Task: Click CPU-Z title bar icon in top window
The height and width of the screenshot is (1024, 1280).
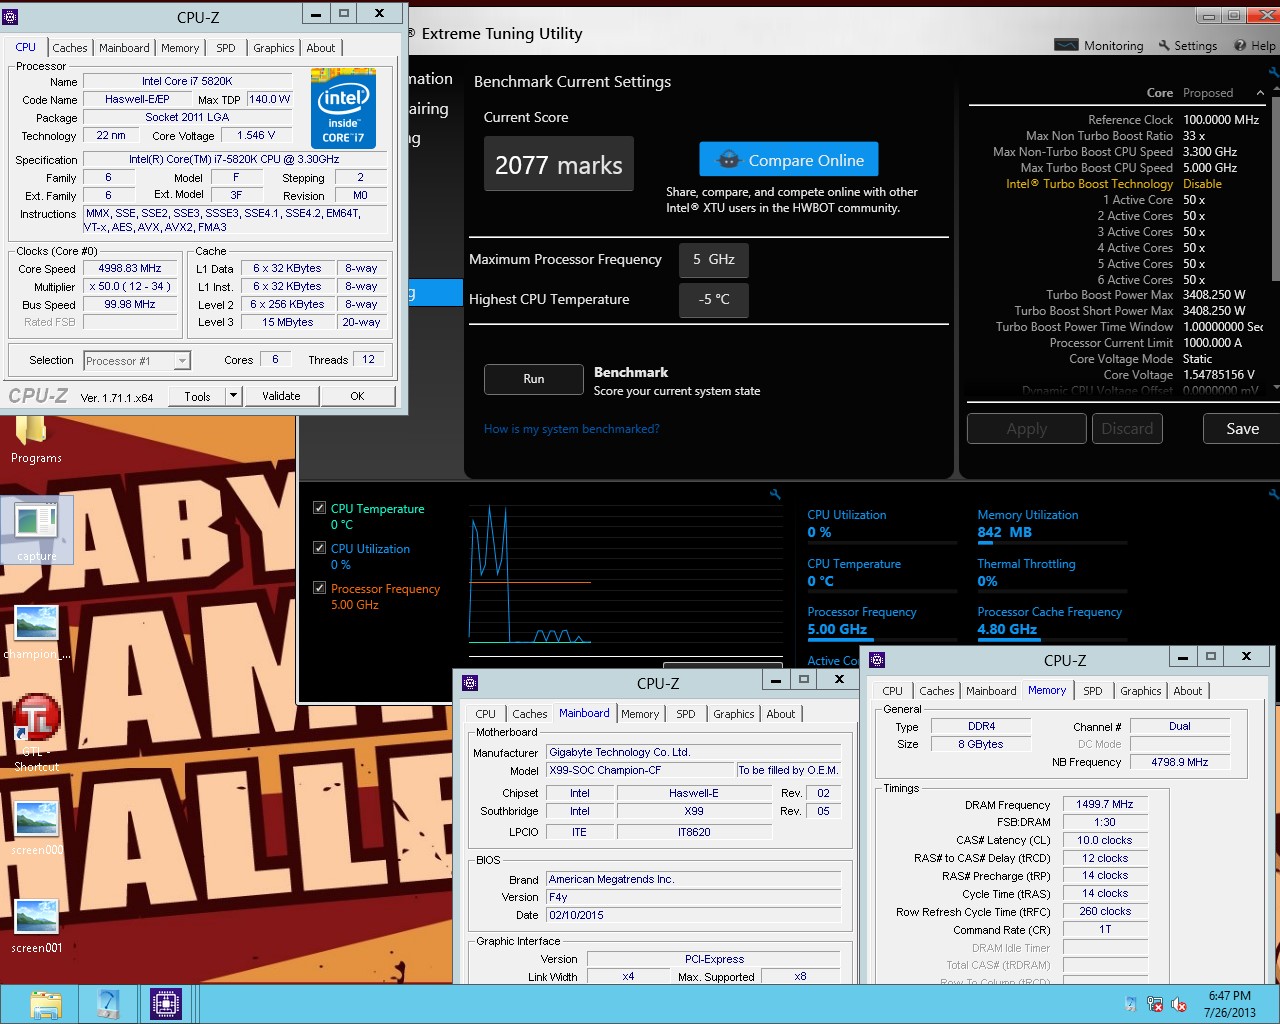Action: point(11,17)
